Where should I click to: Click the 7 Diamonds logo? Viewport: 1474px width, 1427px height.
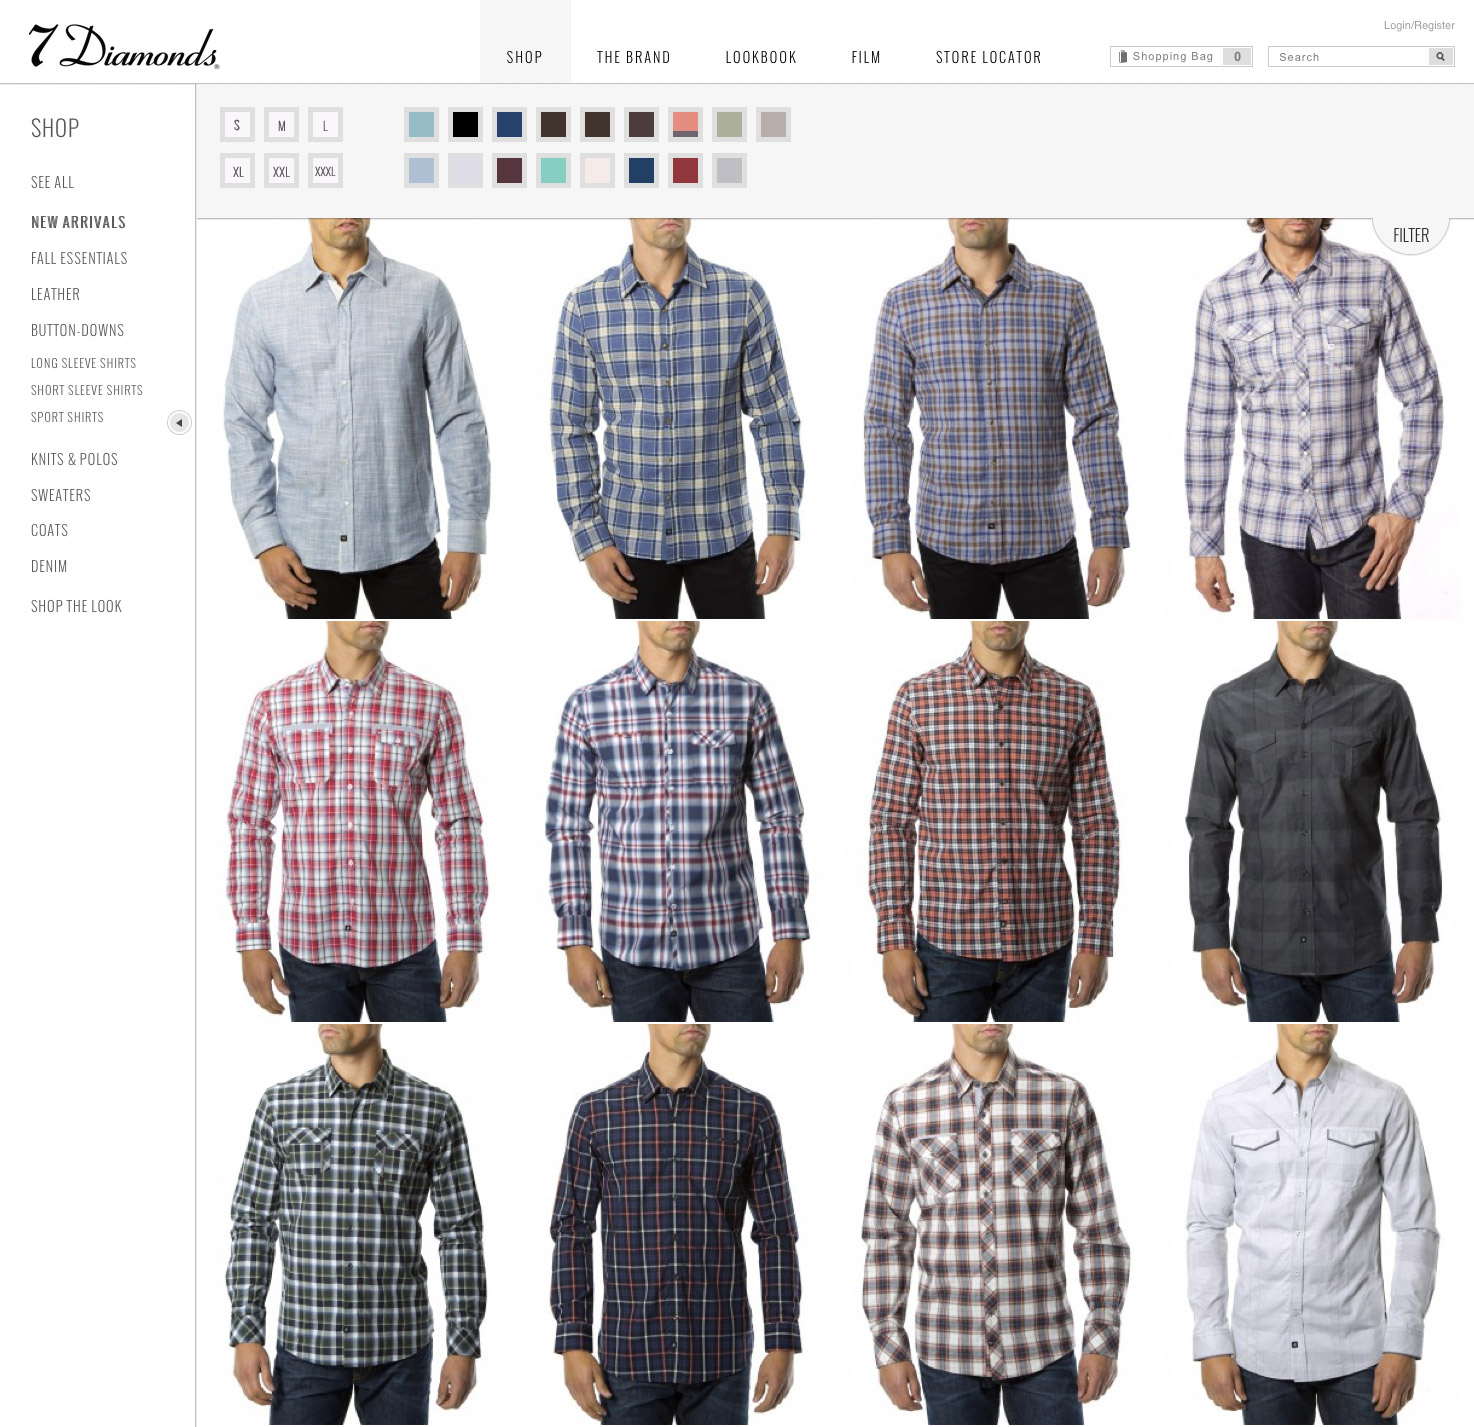point(124,47)
